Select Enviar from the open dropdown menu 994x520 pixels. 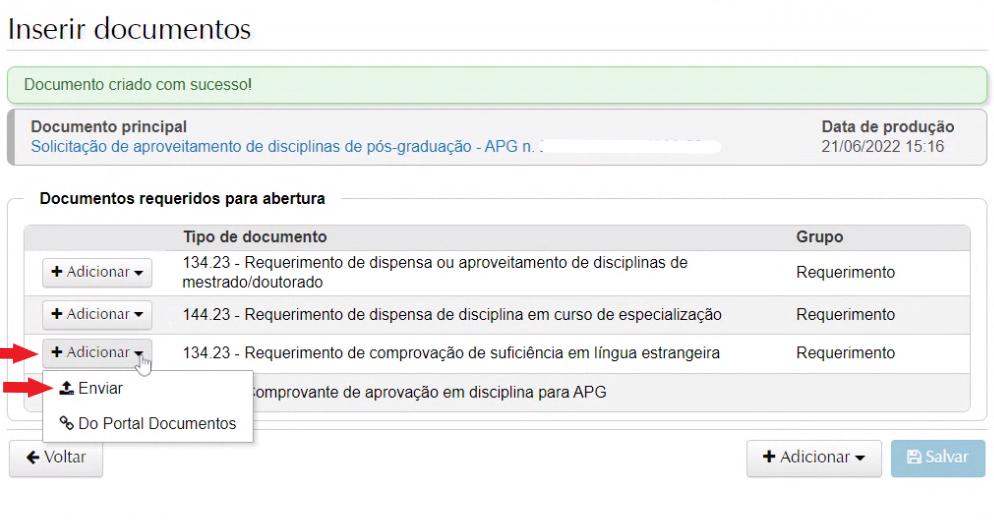click(100, 388)
